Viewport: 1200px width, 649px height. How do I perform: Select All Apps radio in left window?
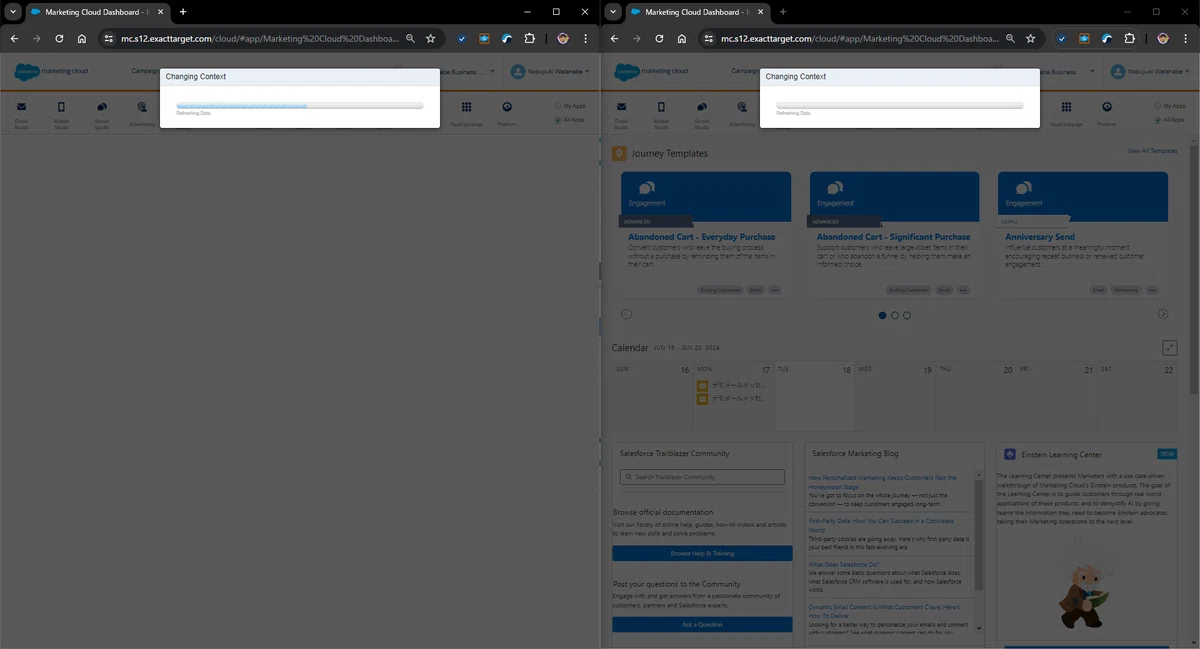(x=558, y=120)
